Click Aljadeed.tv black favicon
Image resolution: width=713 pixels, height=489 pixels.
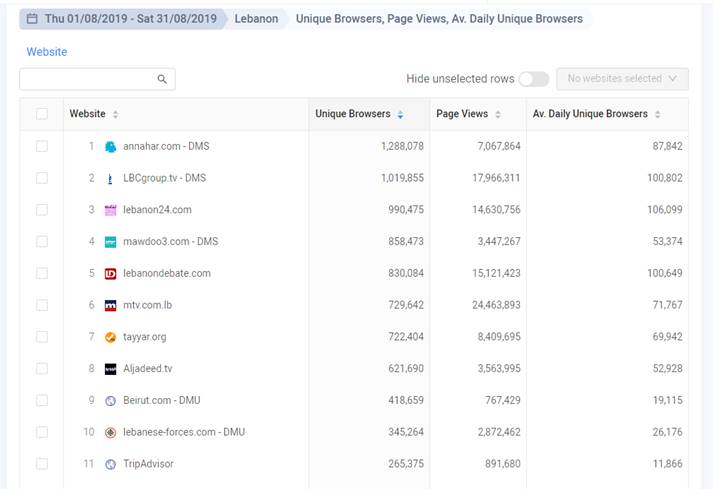110,369
